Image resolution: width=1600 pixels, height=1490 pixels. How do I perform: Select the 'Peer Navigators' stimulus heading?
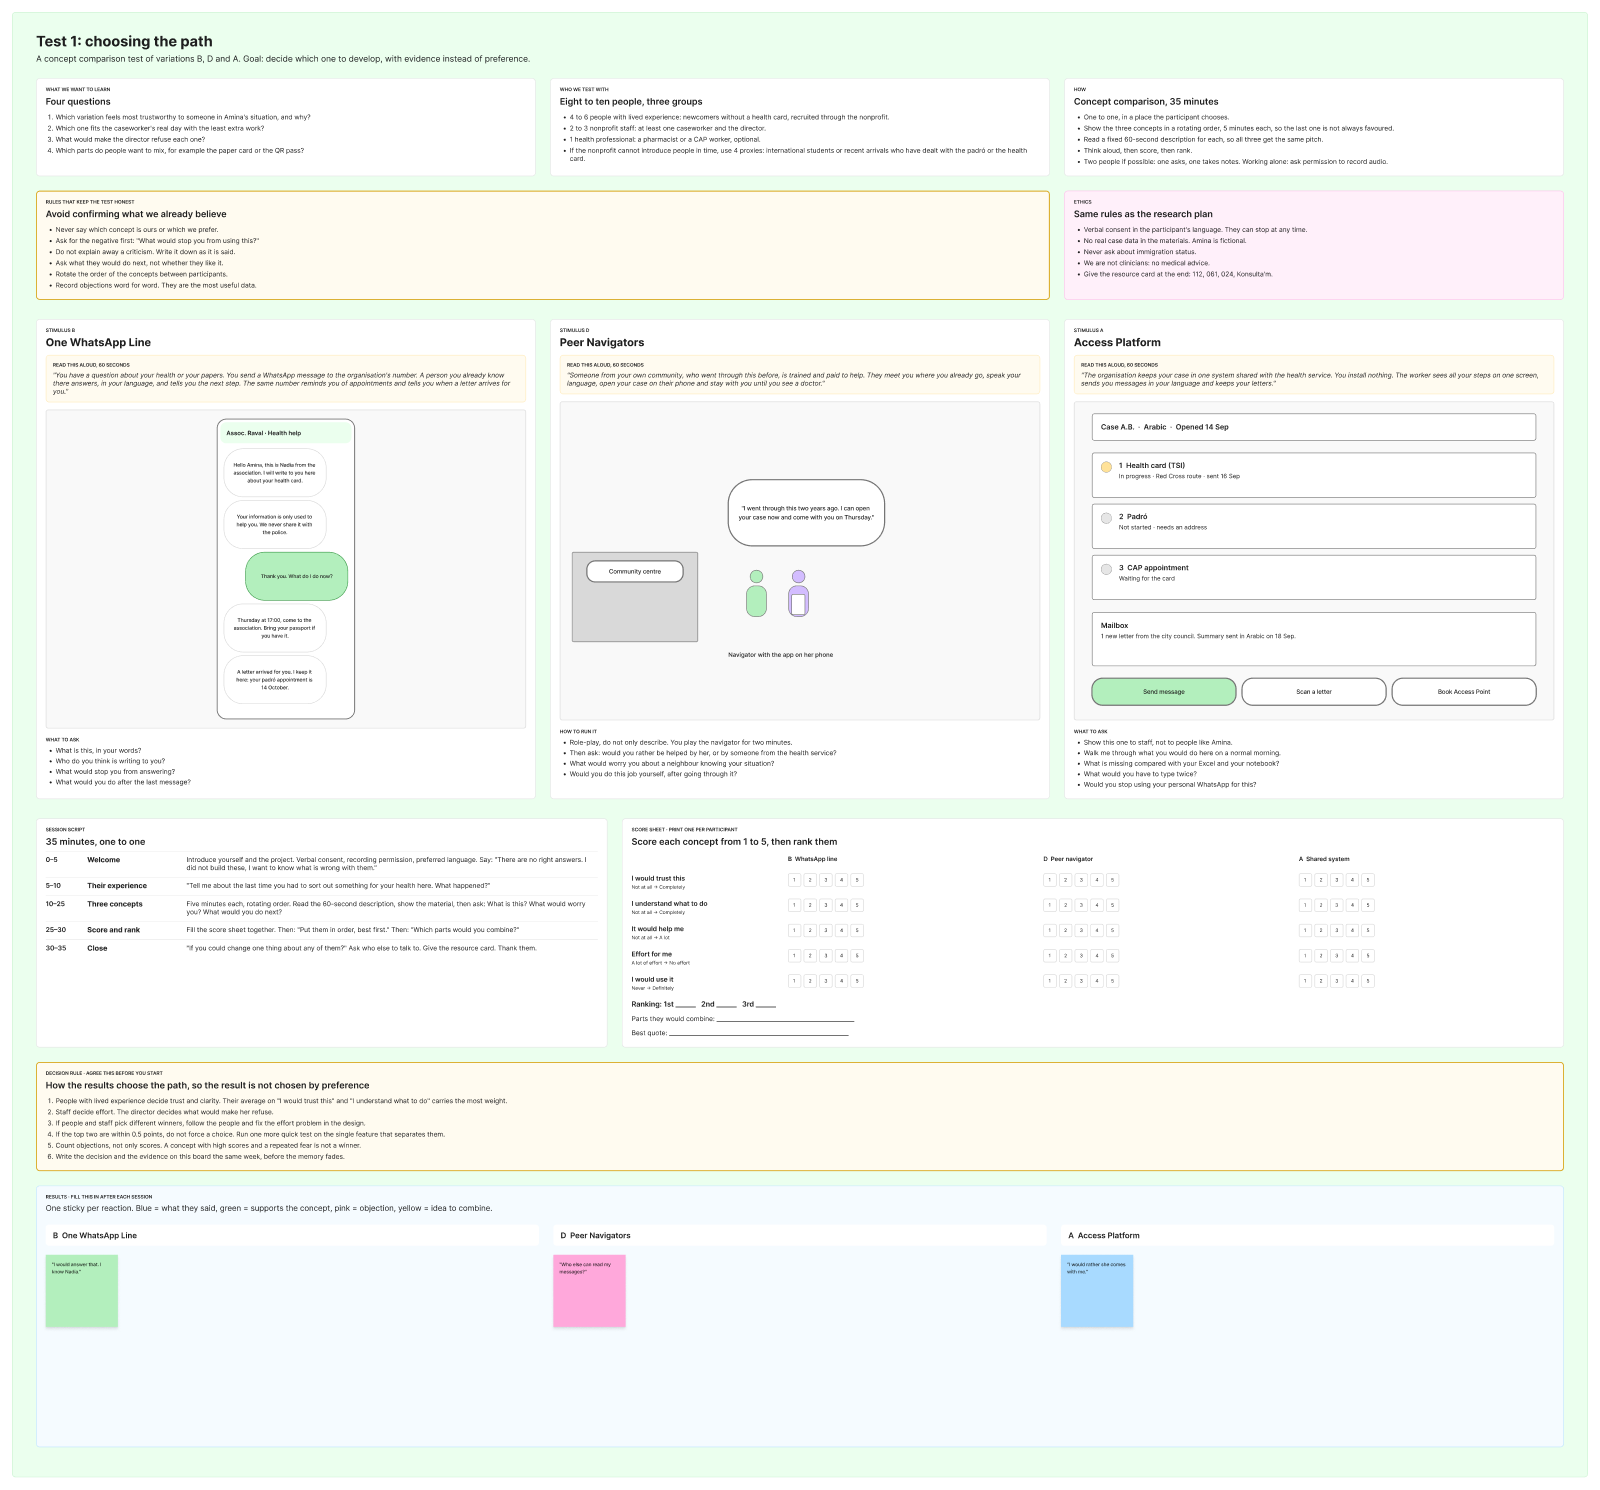click(x=602, y=342)
